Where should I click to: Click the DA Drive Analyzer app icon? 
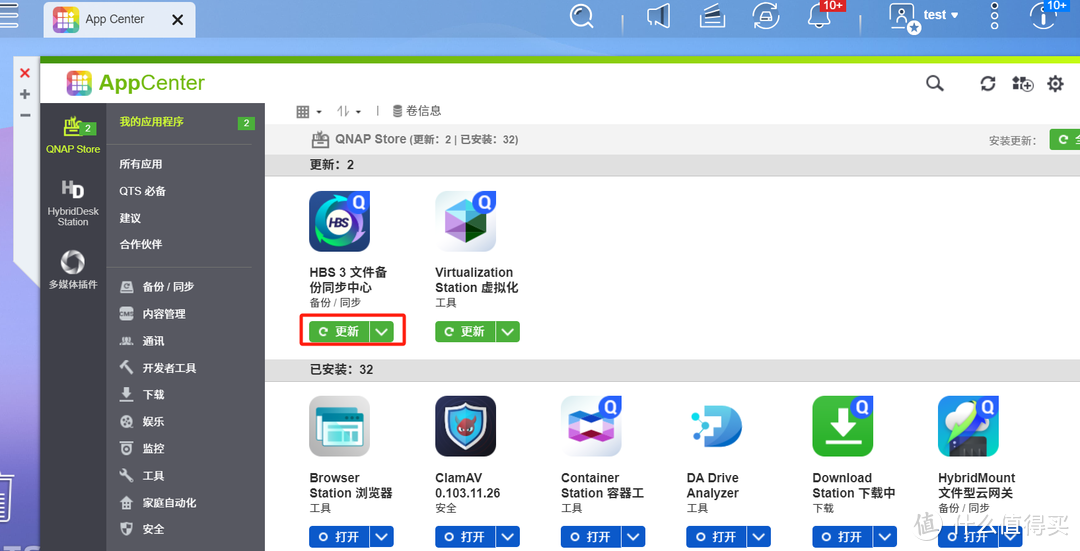[717, 426]
